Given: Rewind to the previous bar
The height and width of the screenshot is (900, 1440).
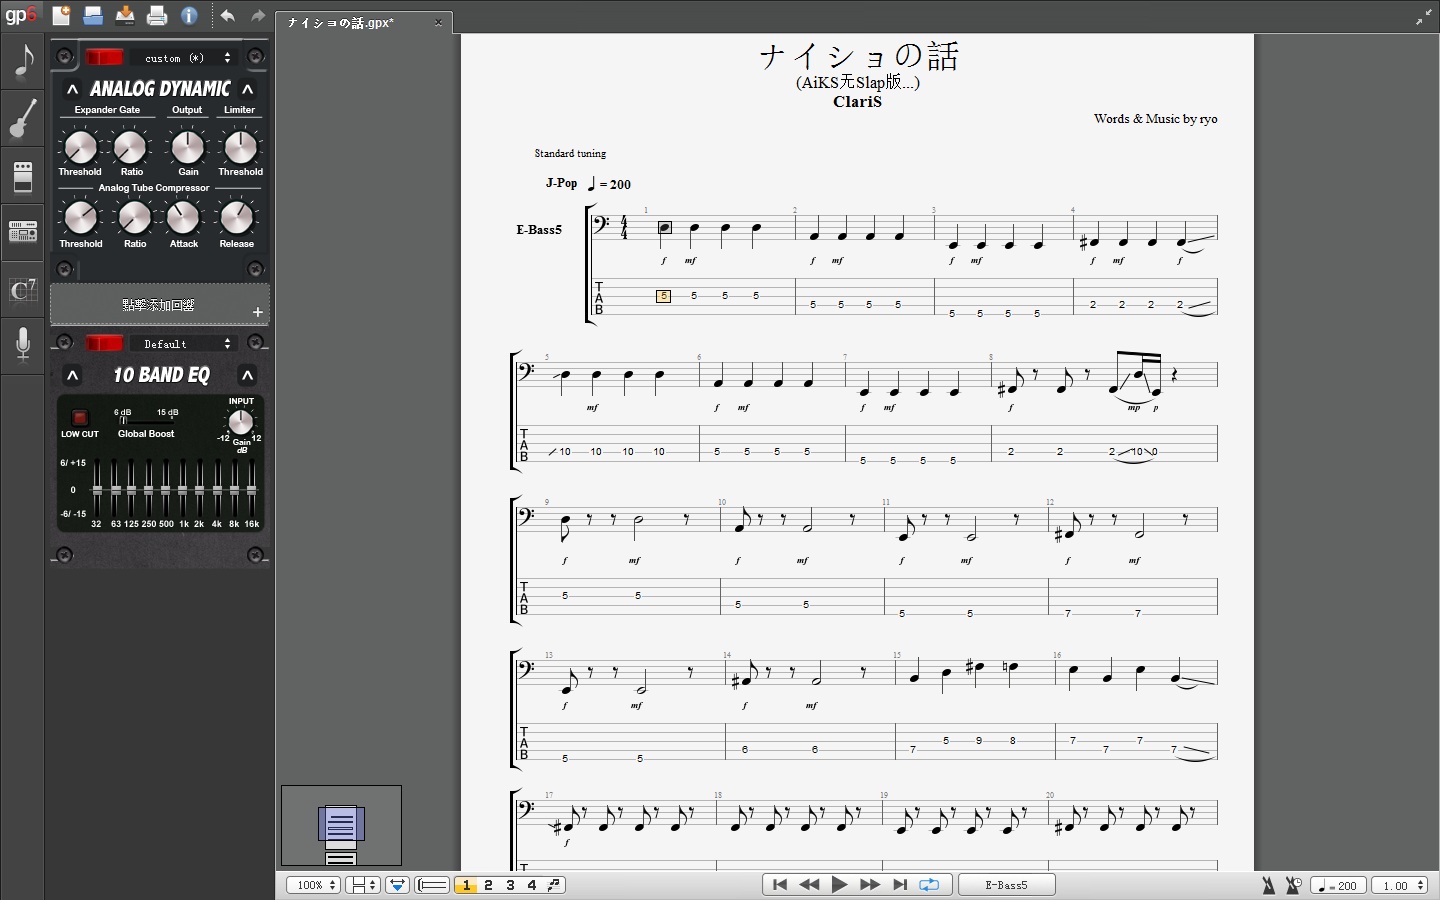Looking at the screenshot, I should [810, 885].
